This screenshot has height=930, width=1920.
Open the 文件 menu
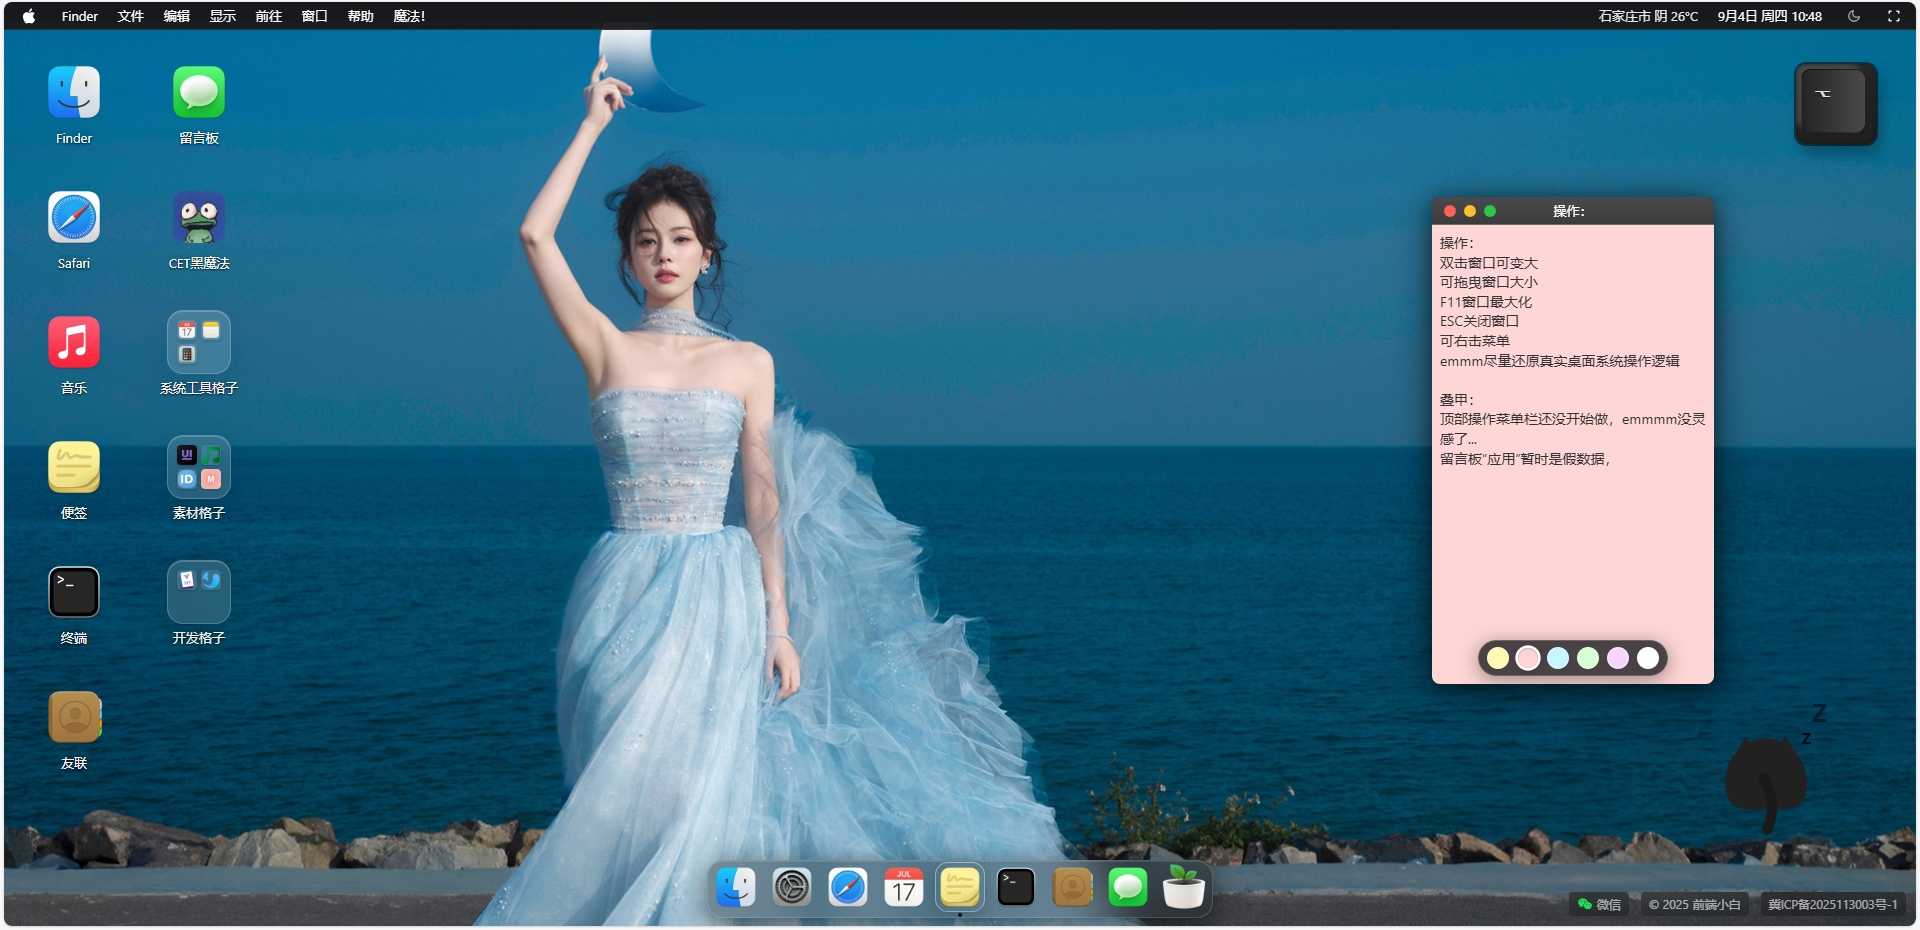point(130,16)
